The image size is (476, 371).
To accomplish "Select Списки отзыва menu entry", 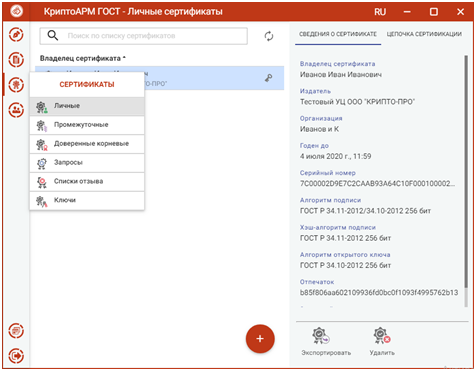I will 87,182.
